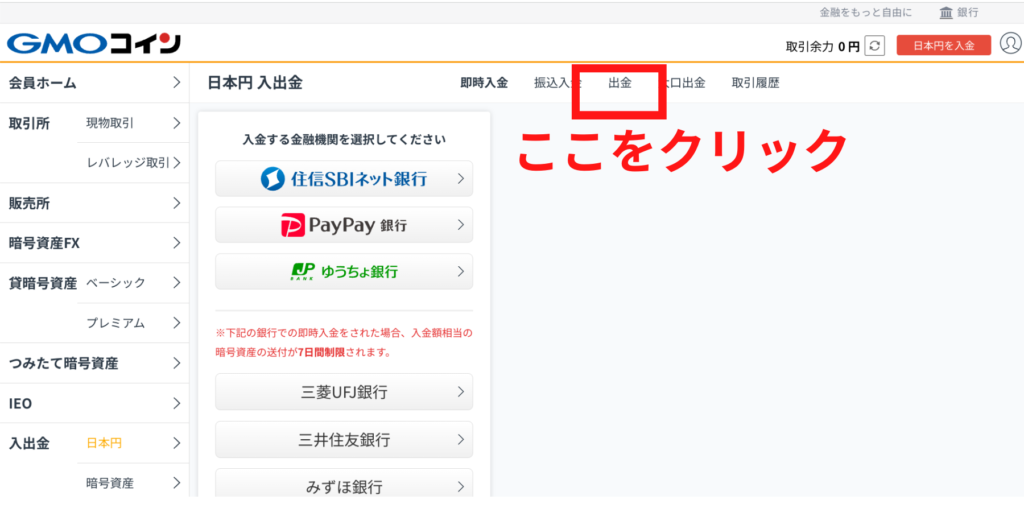Click the 取引所 sidebar section label
The image size is (1024, 512).
click(x=29, y=123)
